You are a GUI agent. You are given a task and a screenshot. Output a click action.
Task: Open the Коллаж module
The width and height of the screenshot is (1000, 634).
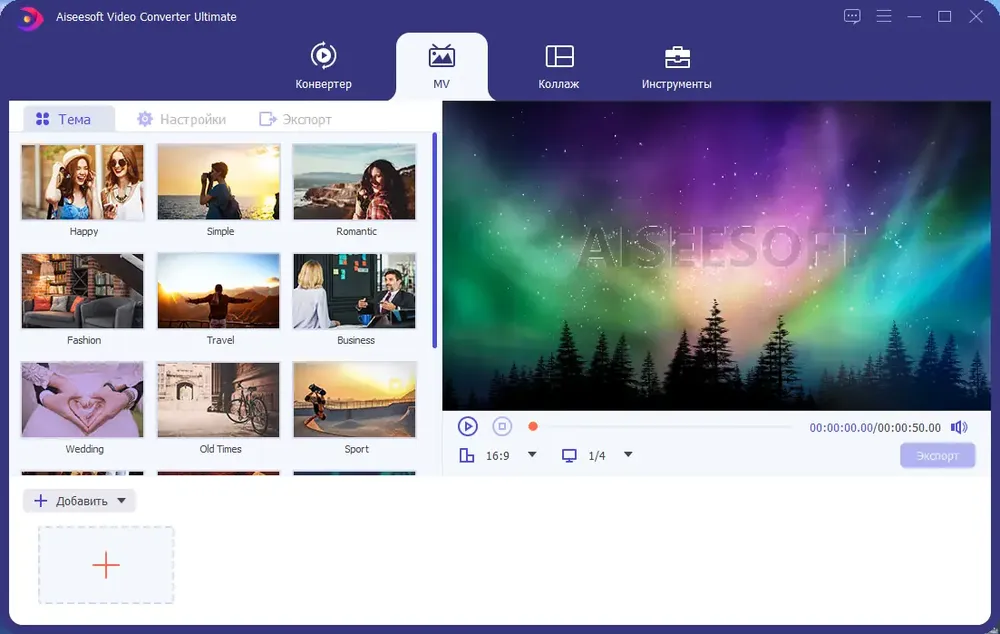559,66
